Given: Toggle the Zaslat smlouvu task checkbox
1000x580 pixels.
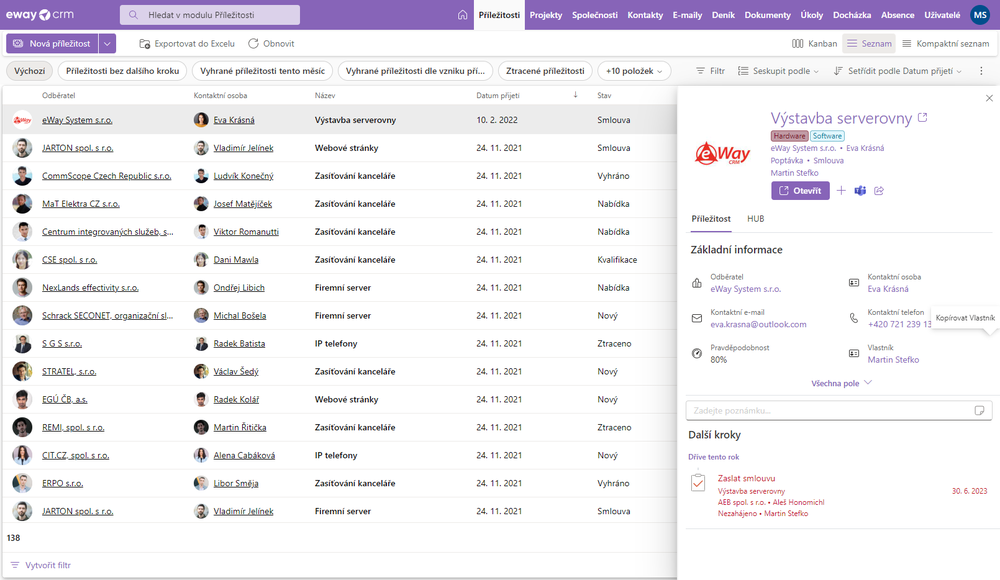Looking at the screenshot, I should tap(698, 483).
